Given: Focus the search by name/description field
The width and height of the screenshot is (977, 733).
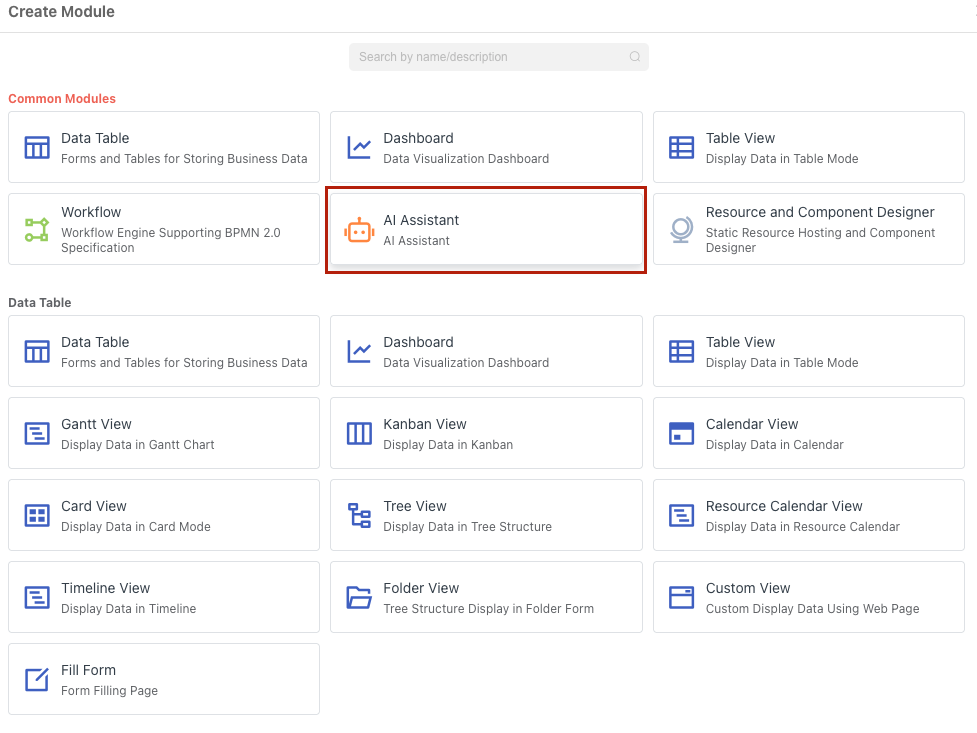Looking at the screenshot, I should tap(490, 57).
